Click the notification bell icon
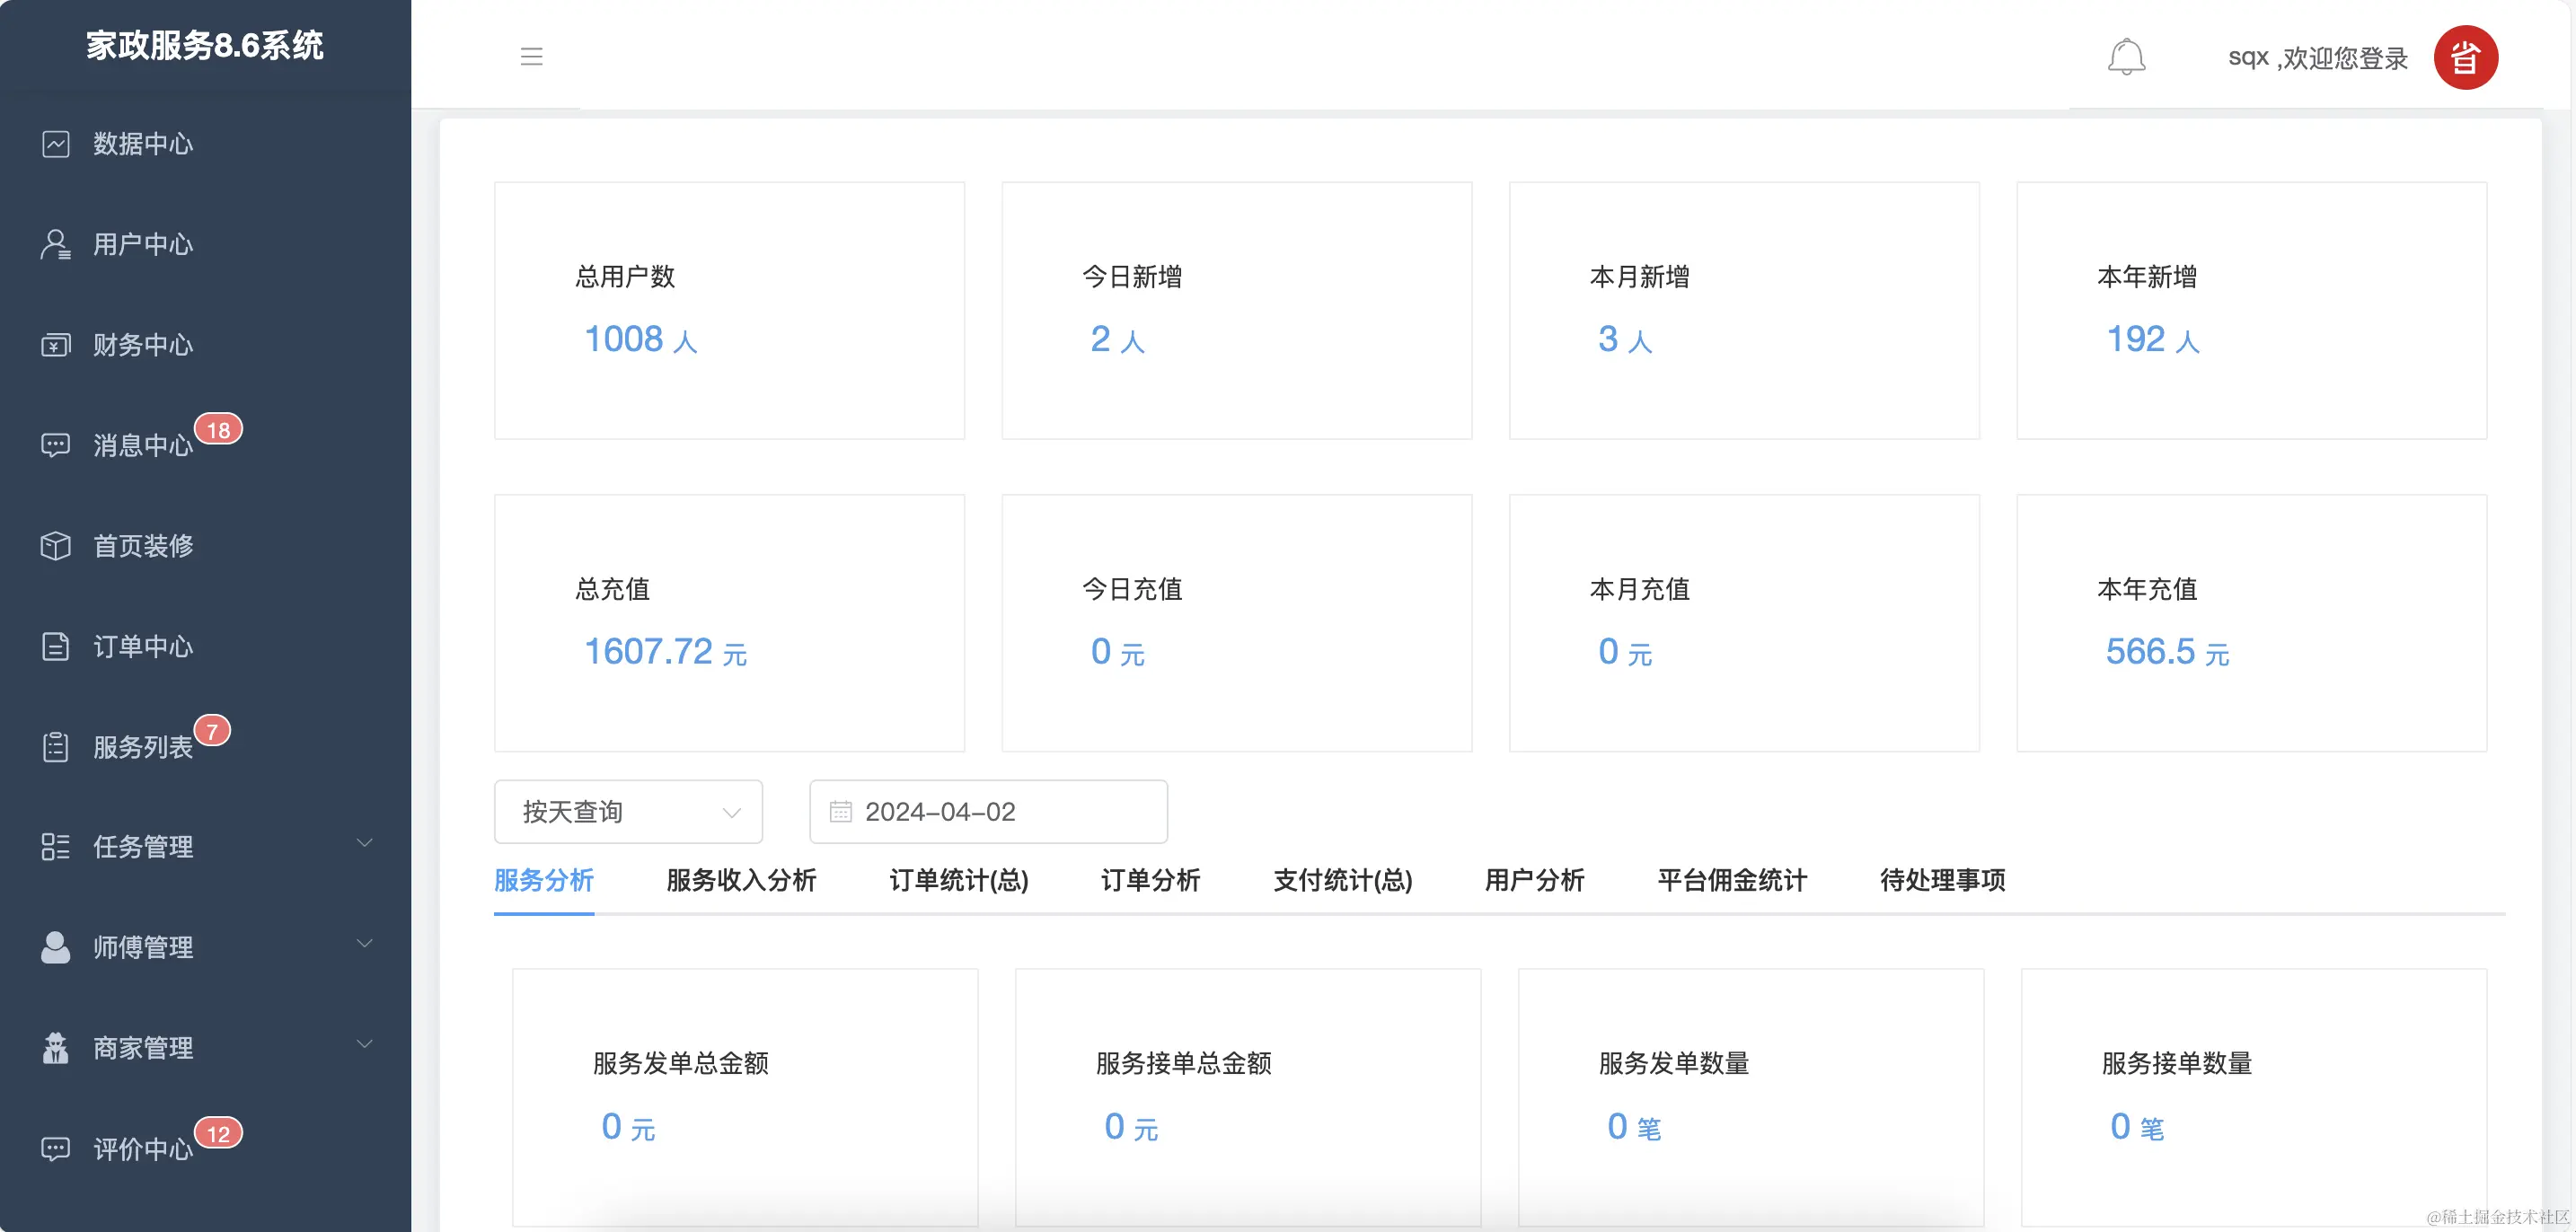This screenshot has height=1232, width=2576. click(2127, 57)
